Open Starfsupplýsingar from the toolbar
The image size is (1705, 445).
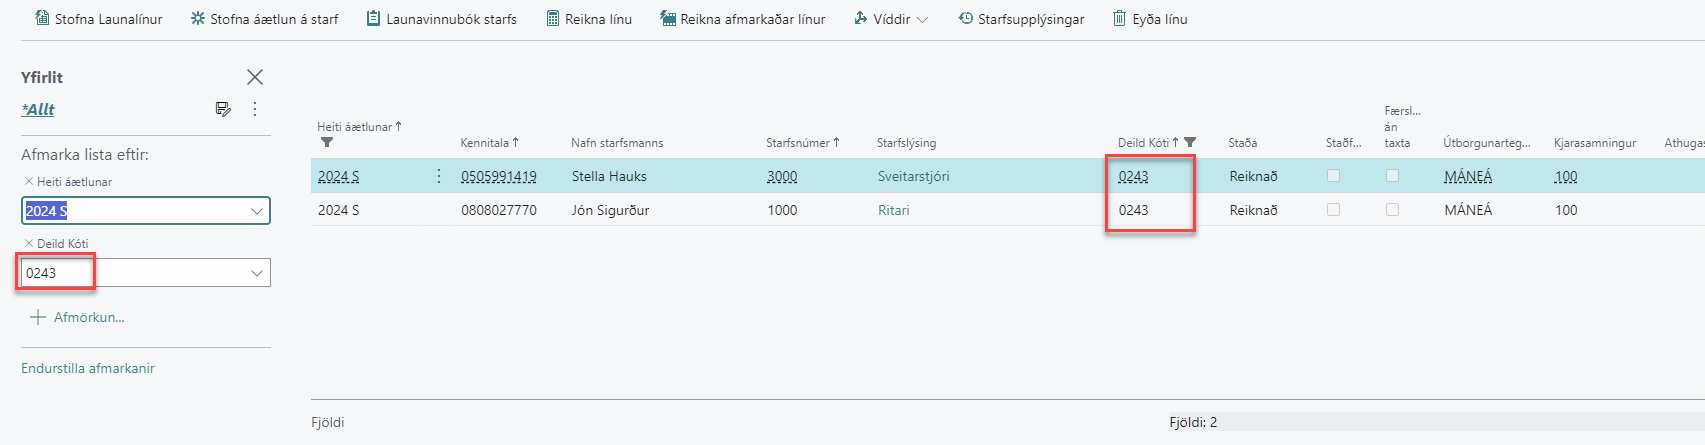1020,19
